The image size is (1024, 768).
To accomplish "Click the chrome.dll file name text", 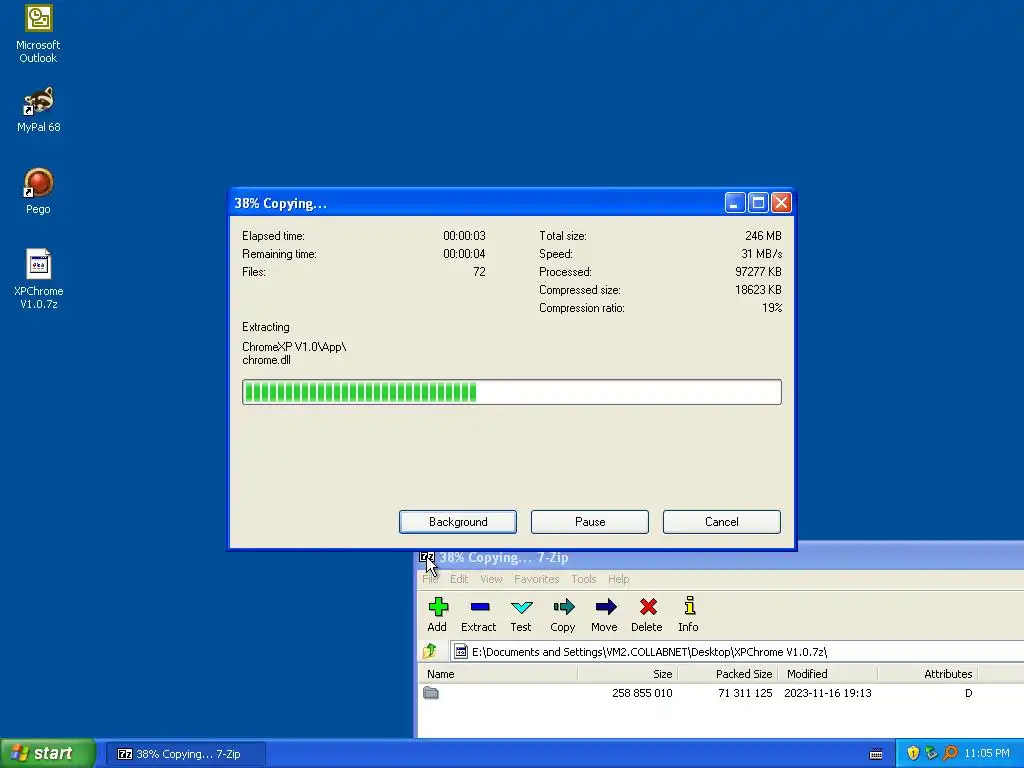I will pyautogui.click(x=266, y=360).
